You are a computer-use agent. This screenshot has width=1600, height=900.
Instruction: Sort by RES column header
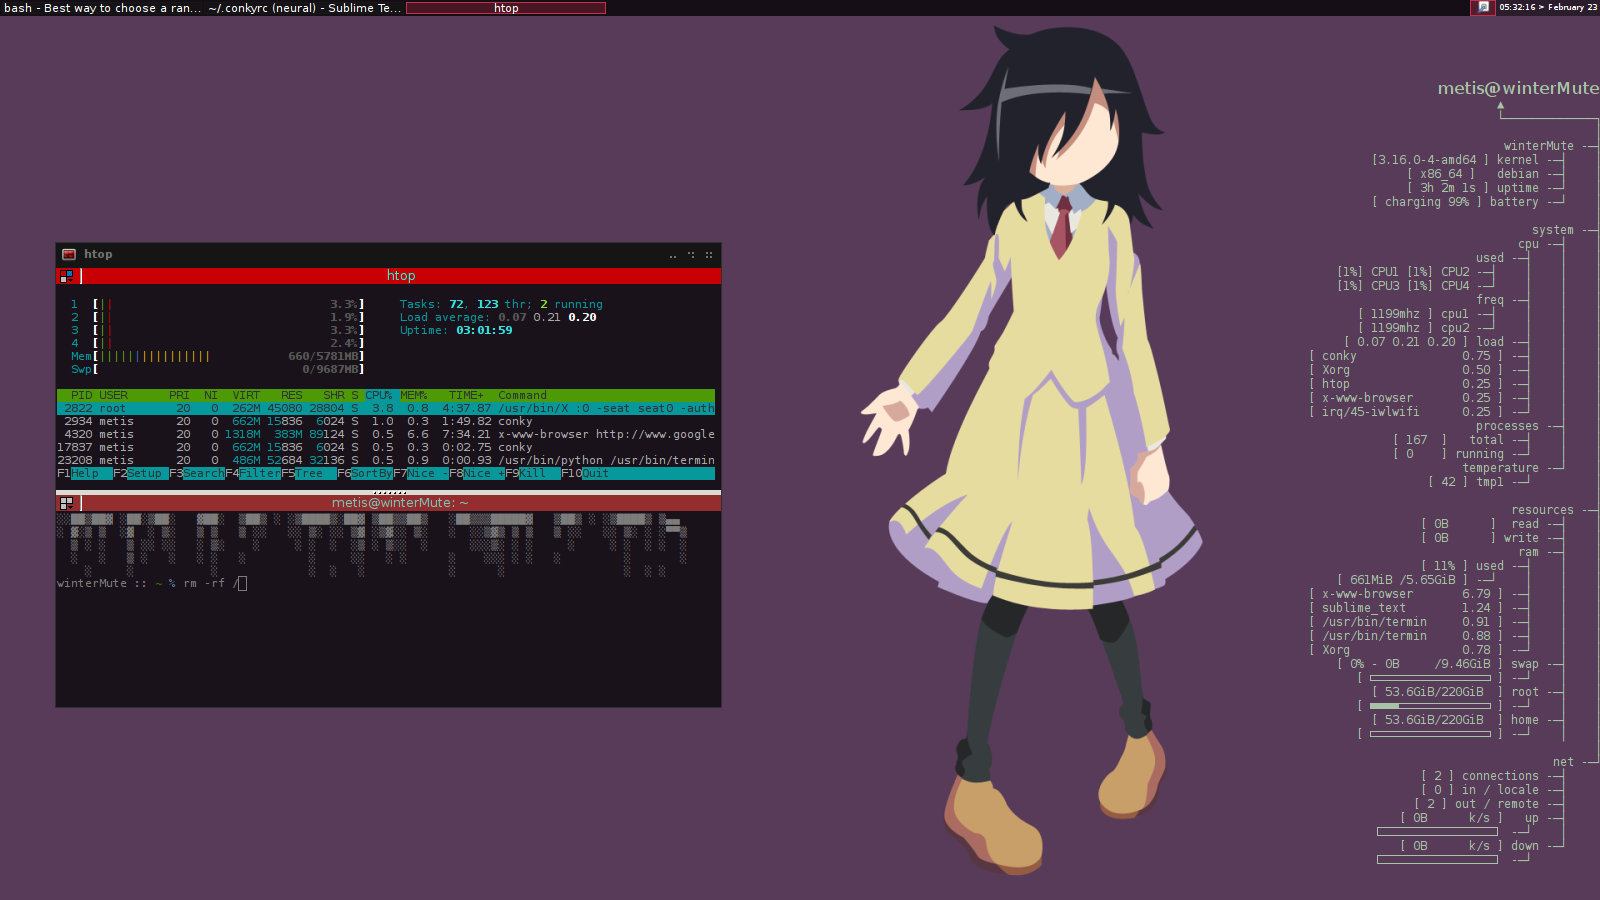pyautogui.click(x=291, y=395)
